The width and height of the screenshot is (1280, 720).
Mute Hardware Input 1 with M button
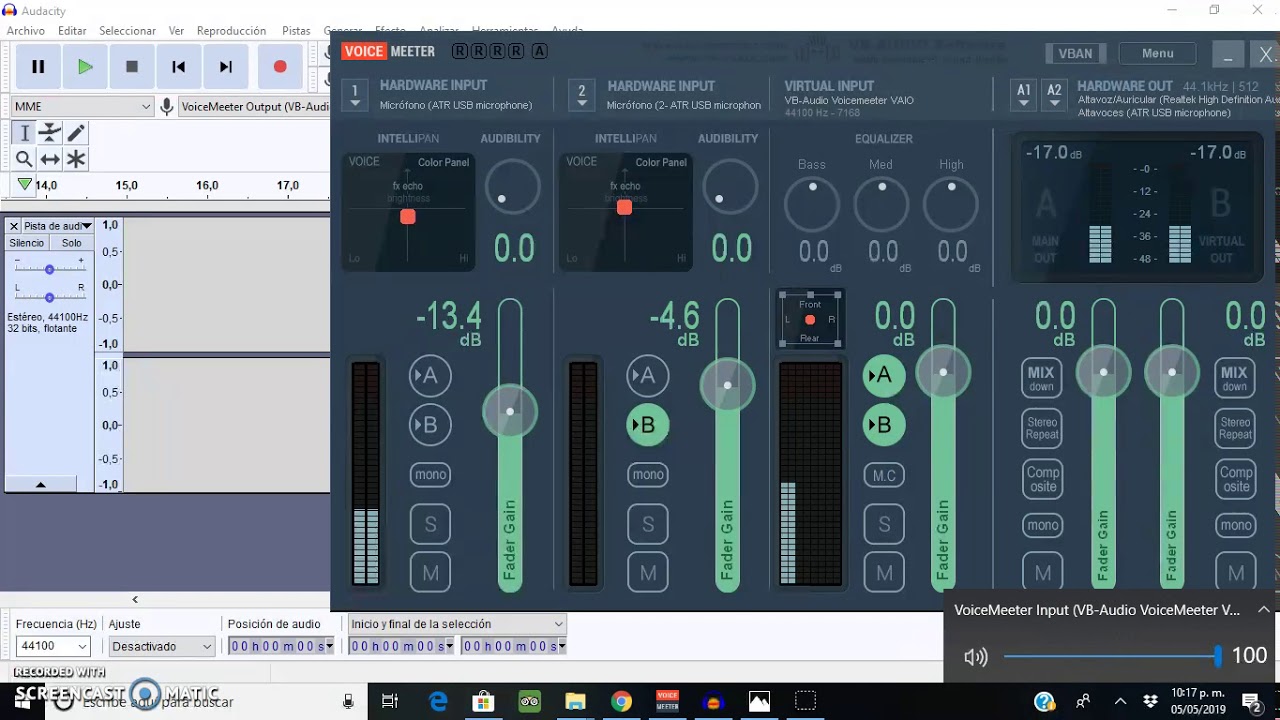431,573
